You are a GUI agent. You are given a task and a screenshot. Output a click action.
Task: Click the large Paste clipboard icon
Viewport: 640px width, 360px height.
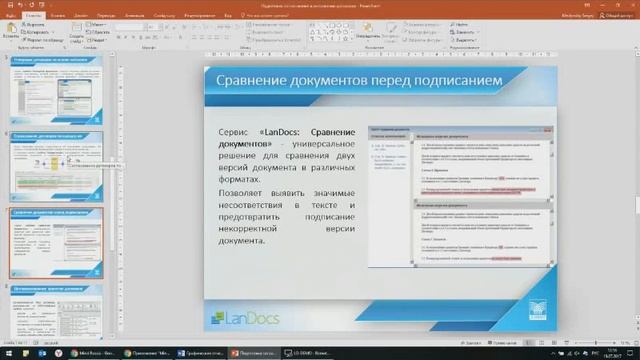pos(11,28)
